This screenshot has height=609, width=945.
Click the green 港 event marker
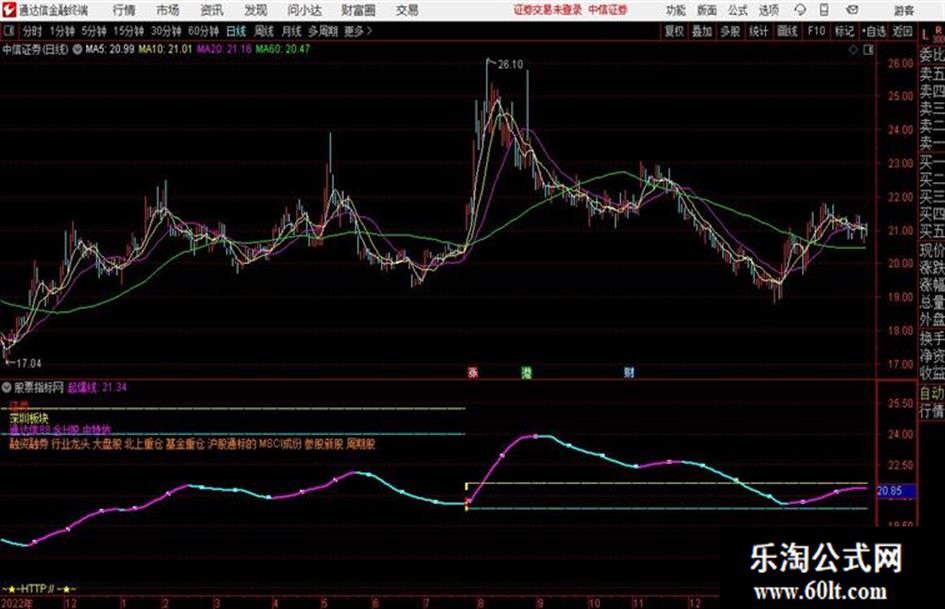pyautogui.click(x=527, y=373)
